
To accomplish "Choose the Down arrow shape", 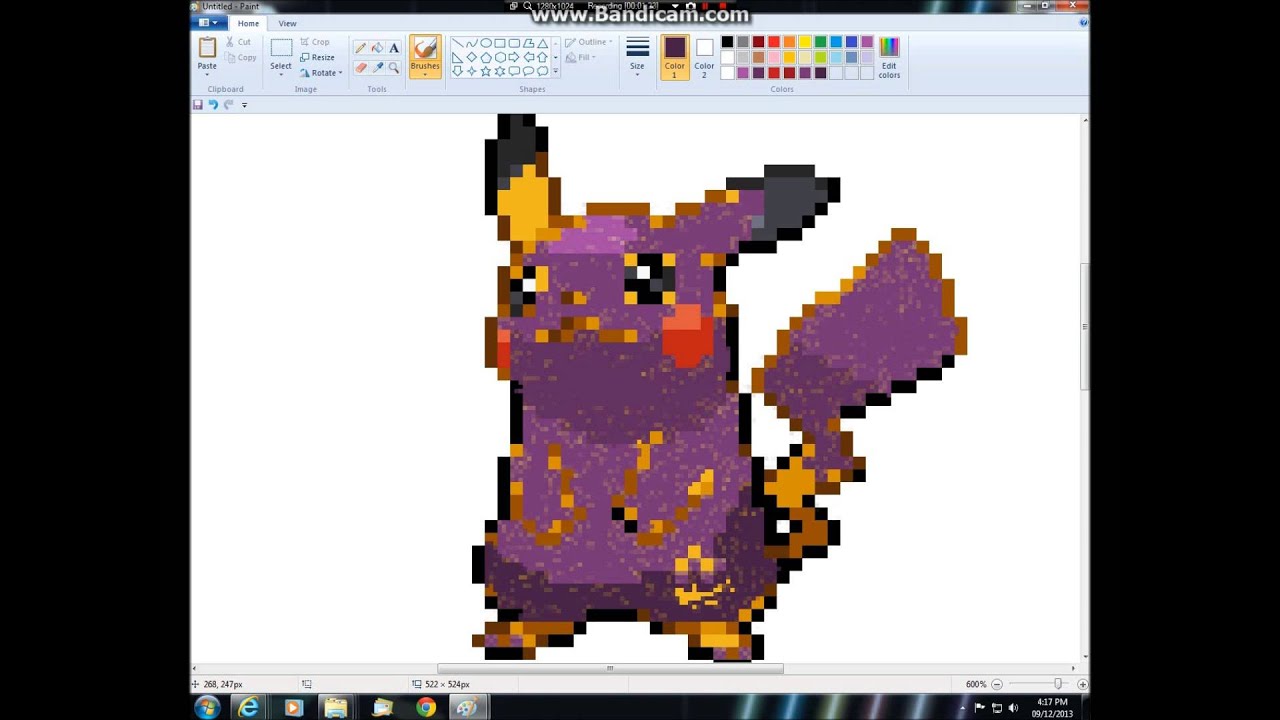I will [x=457, y=71].
